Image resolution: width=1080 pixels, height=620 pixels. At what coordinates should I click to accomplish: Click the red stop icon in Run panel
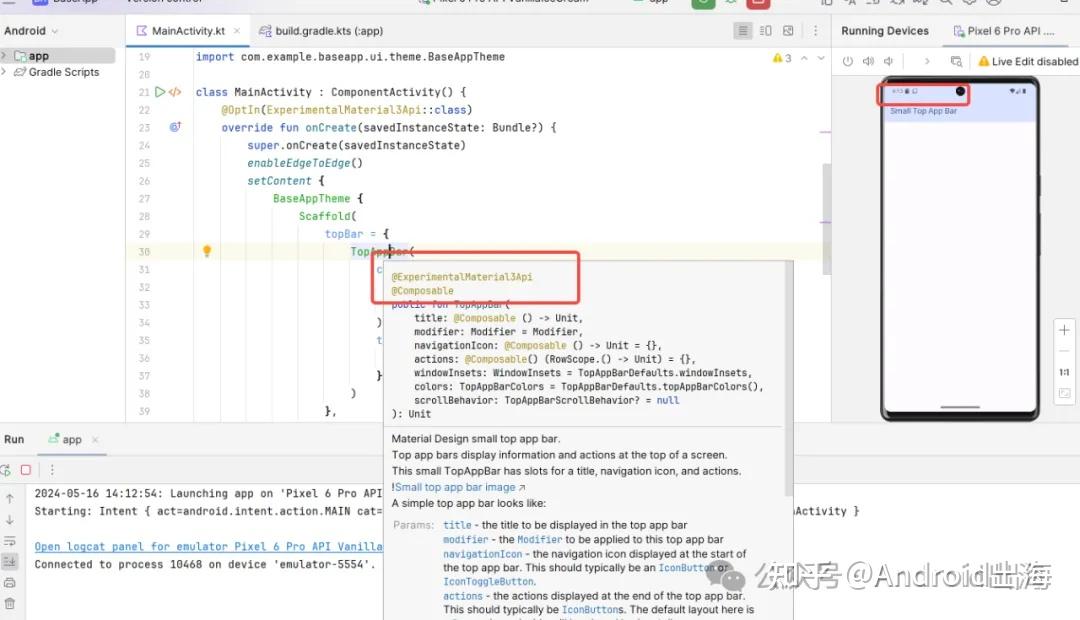[x=26, y=470]
